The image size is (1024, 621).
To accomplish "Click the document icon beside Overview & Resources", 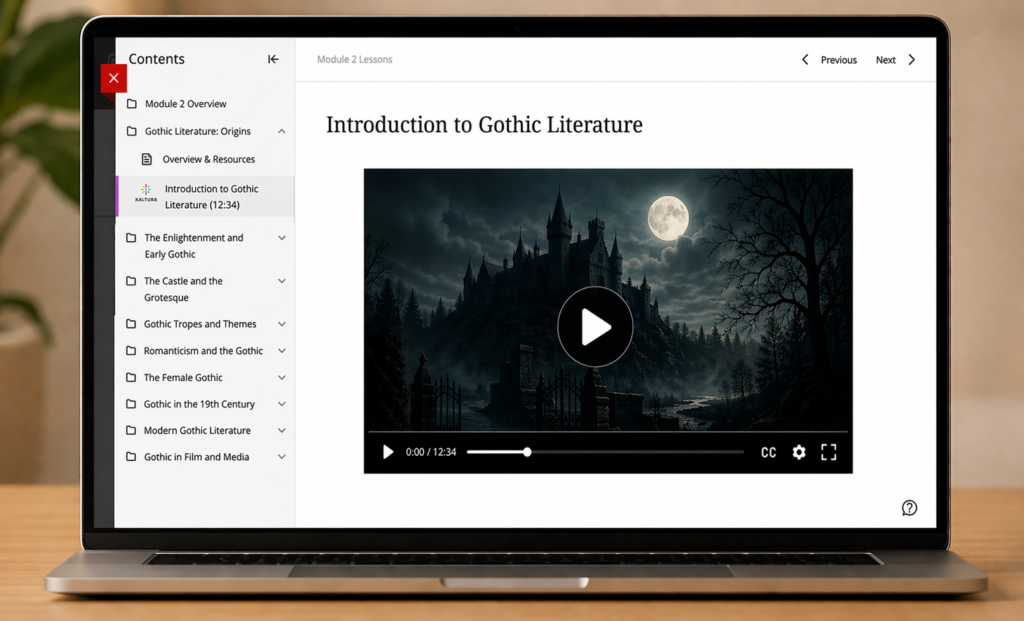I will pos(145,158).
